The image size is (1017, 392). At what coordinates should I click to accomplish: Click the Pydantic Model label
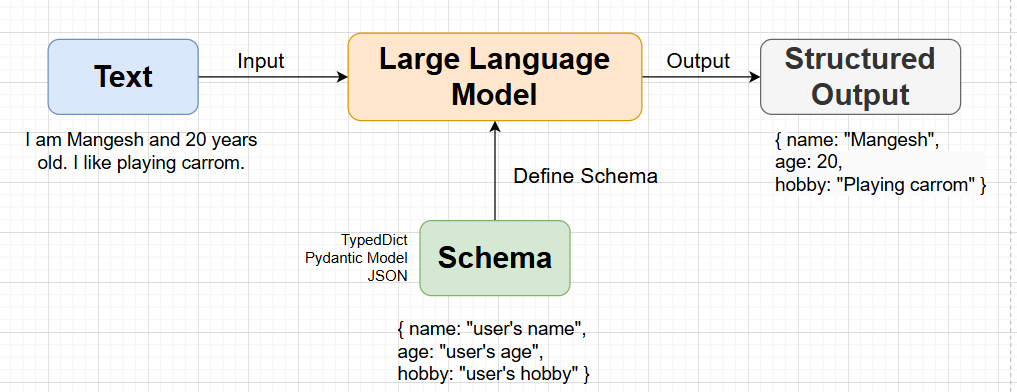[x=356, y=258]
